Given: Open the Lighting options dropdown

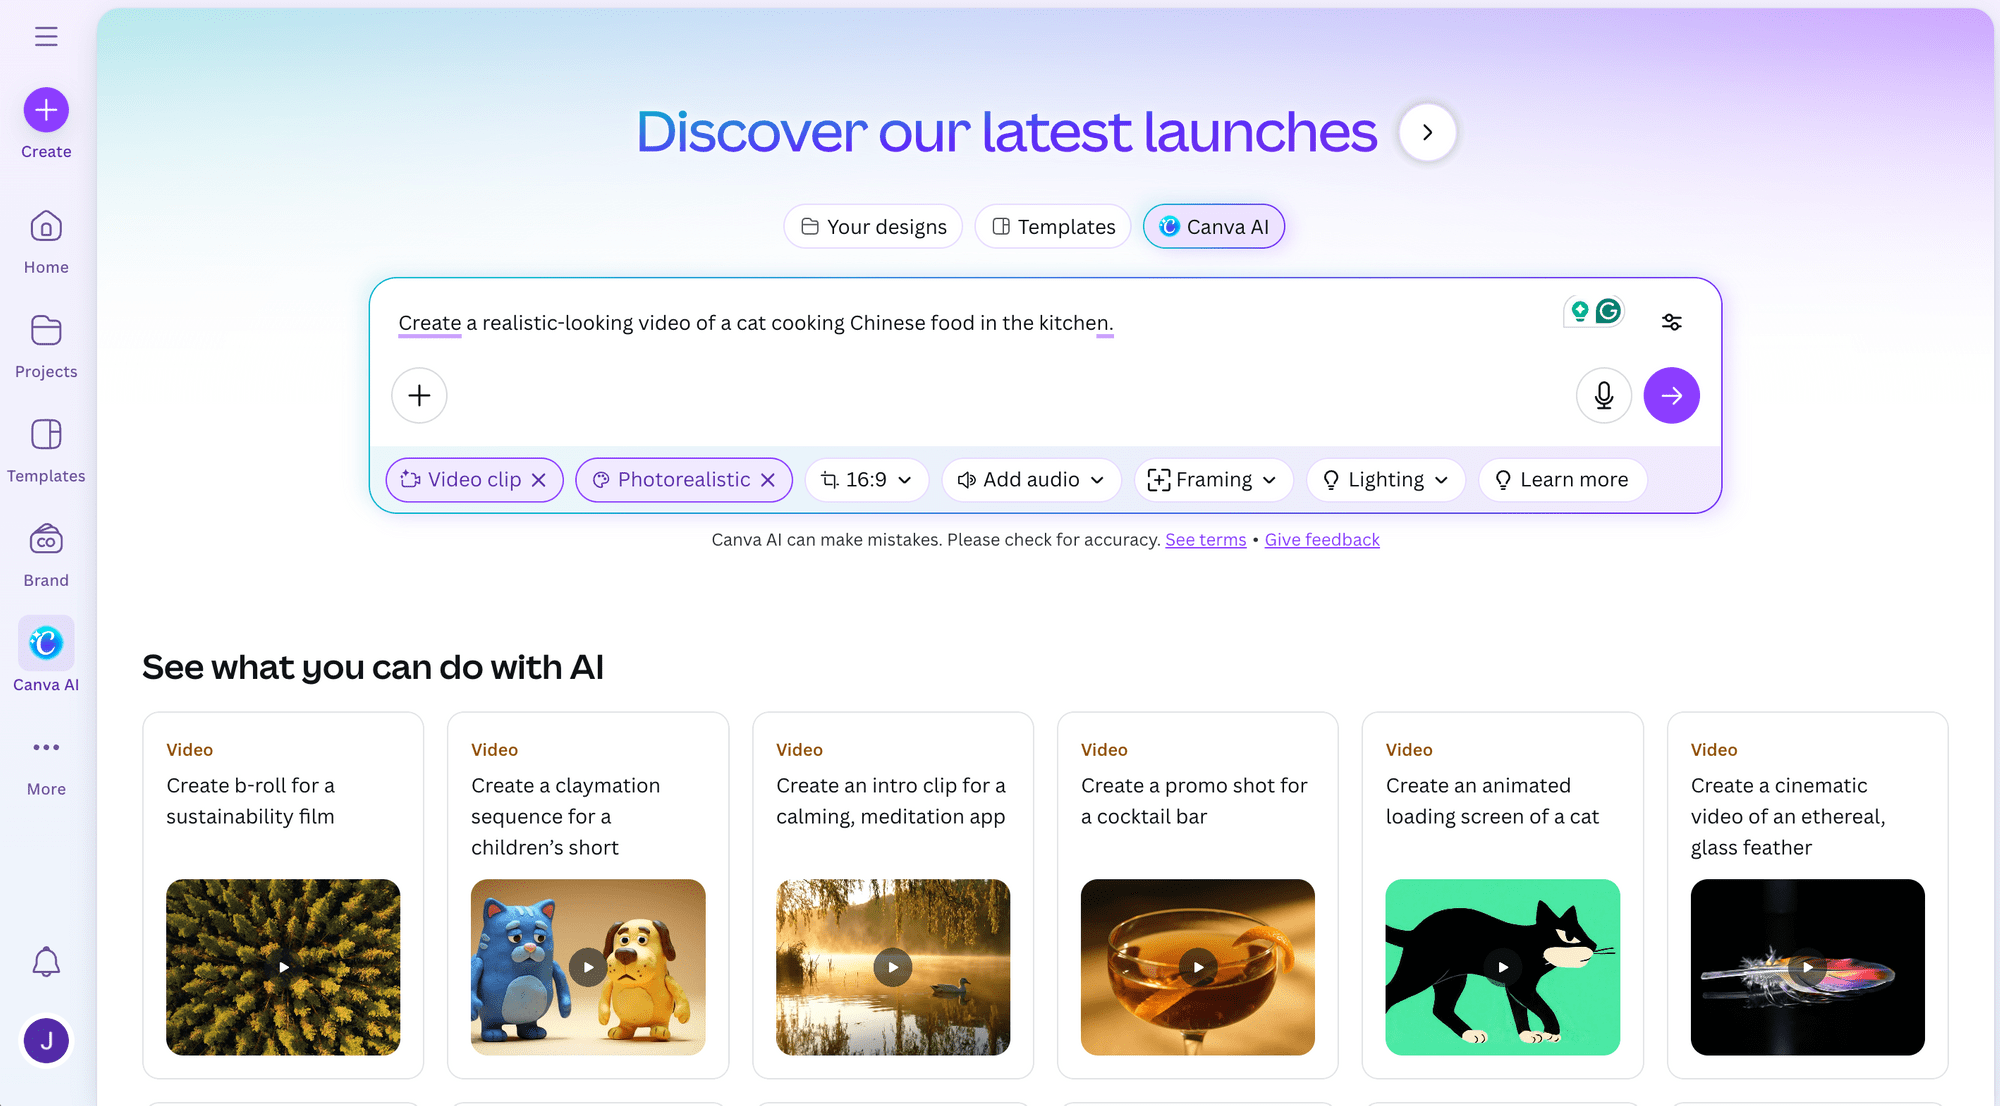Looking at the screenshot, I should pos(1386,479).
